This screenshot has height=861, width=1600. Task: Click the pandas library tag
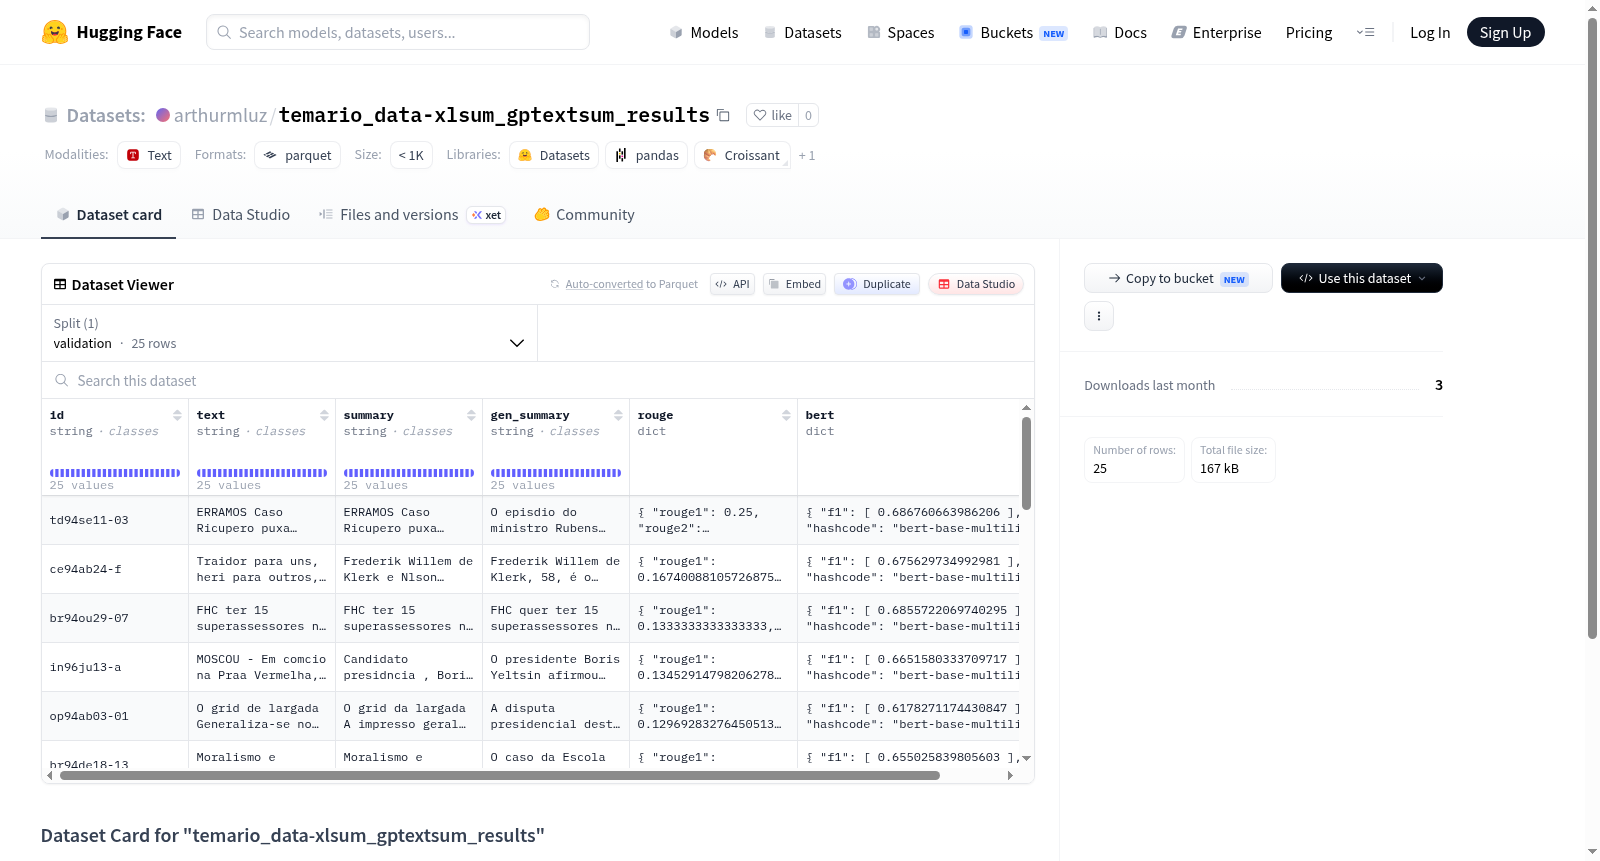(646, 155)
